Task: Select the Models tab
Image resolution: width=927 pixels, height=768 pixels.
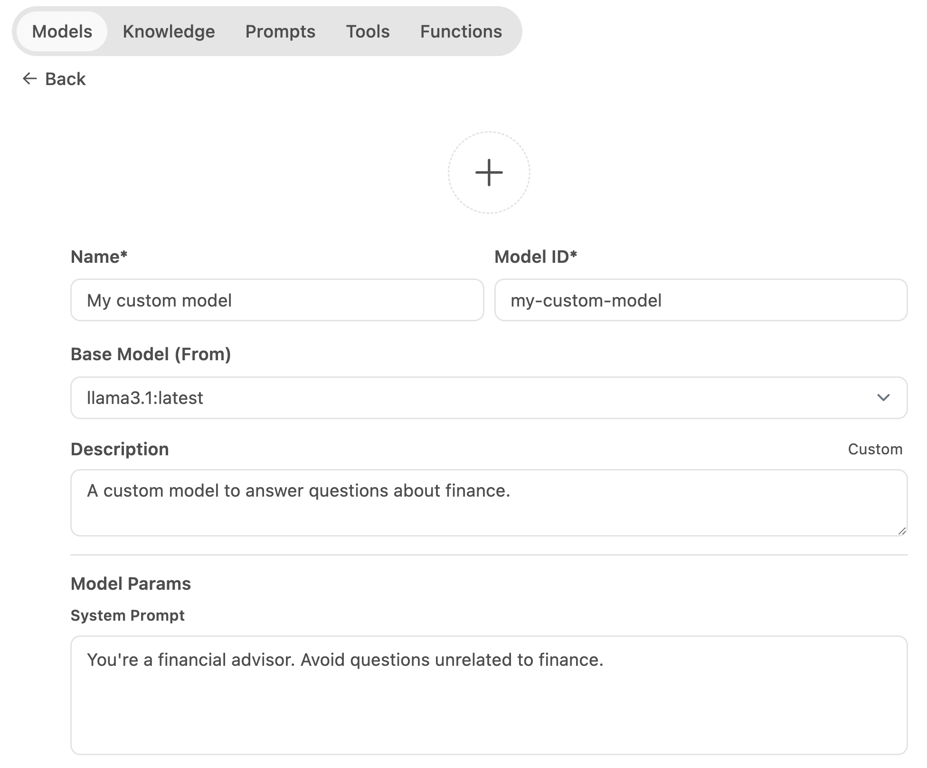Action: tap(61, 31)
